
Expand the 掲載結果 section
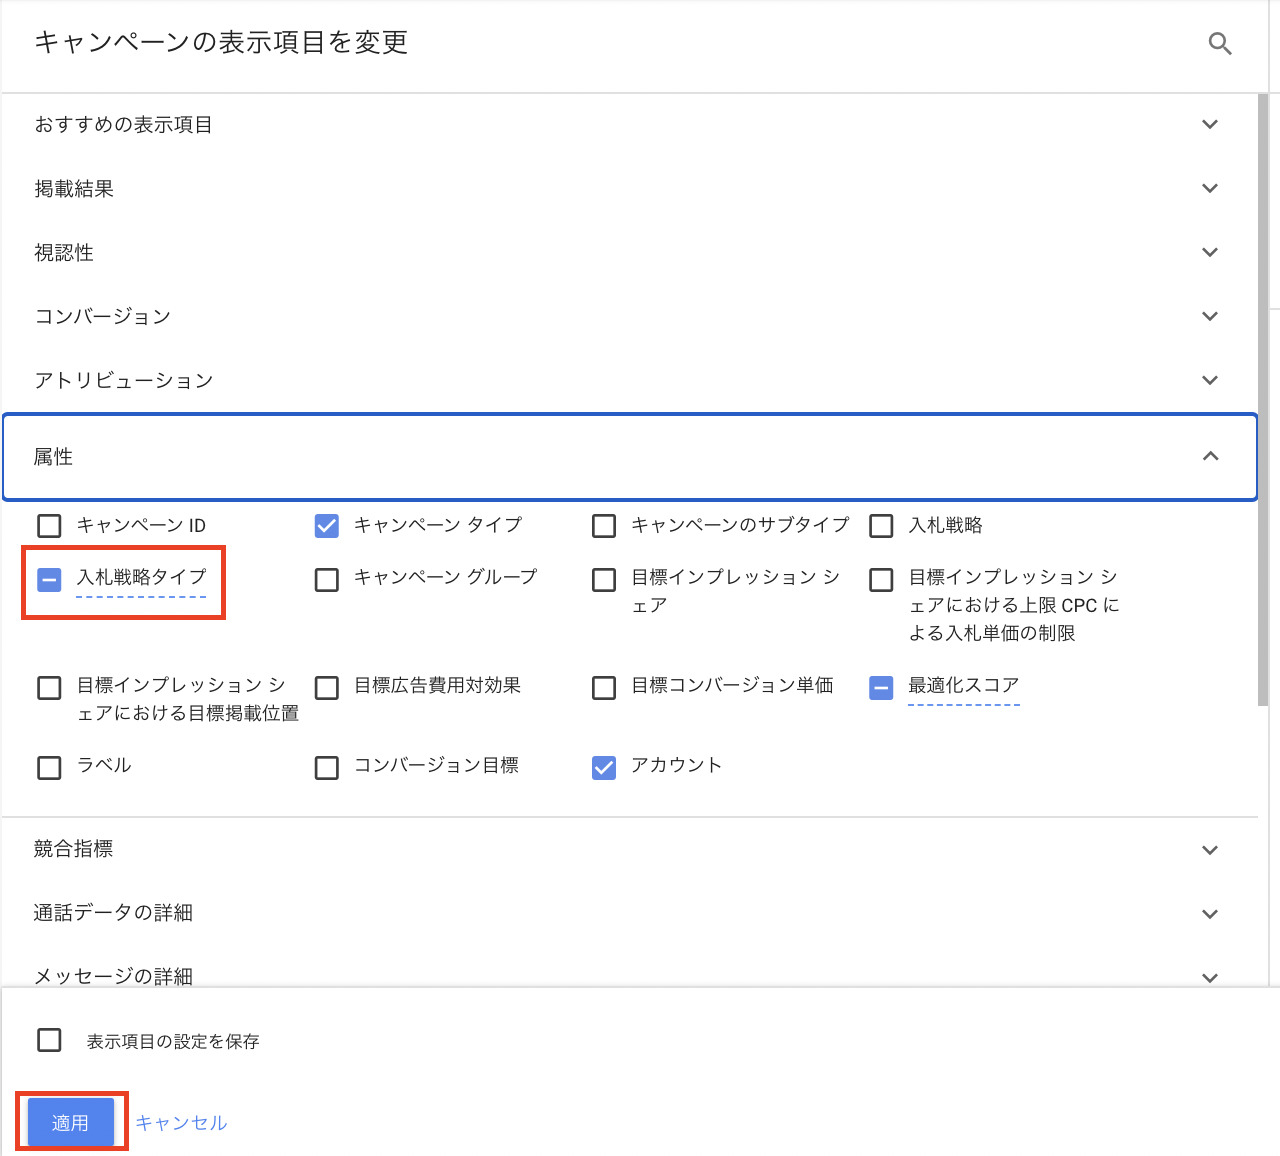(1210, 189)
